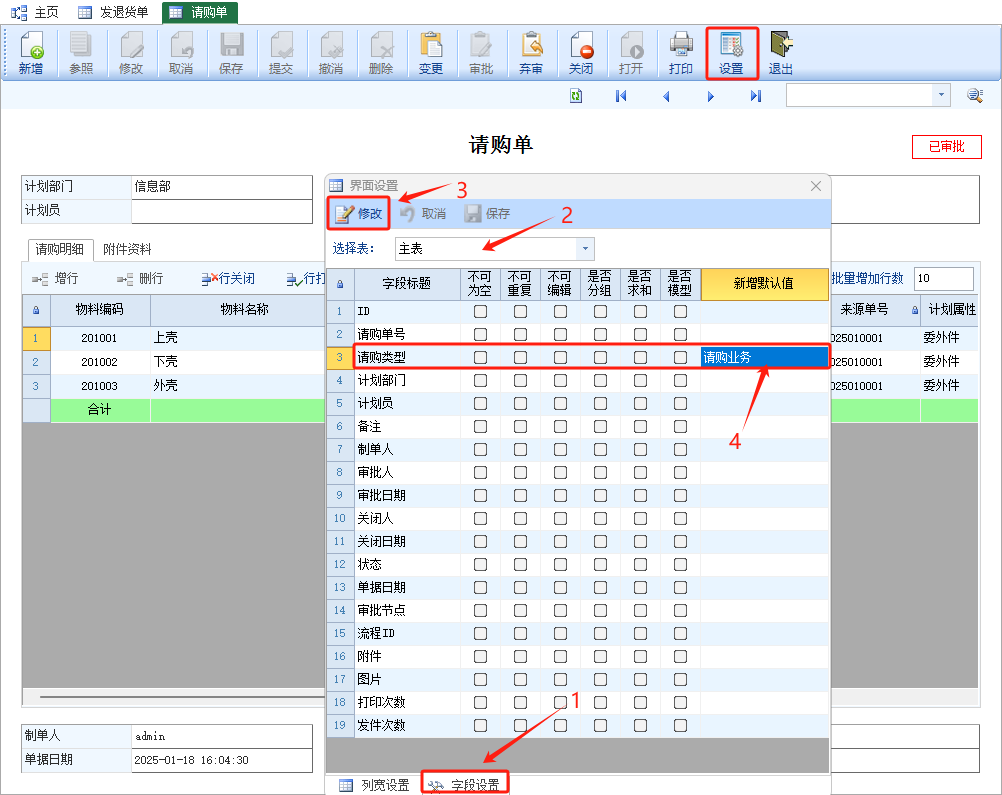The height and width of the screenshot is (795, 1002).
Task: Click the 保存 icon in main toolbar
Action: coord(231,53)
